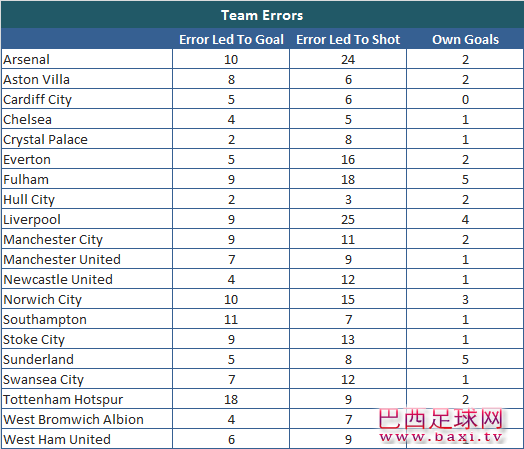Click Everton's error led to shot value 16
This screenshot has width=524, height=449.
(x=348, y=159)
